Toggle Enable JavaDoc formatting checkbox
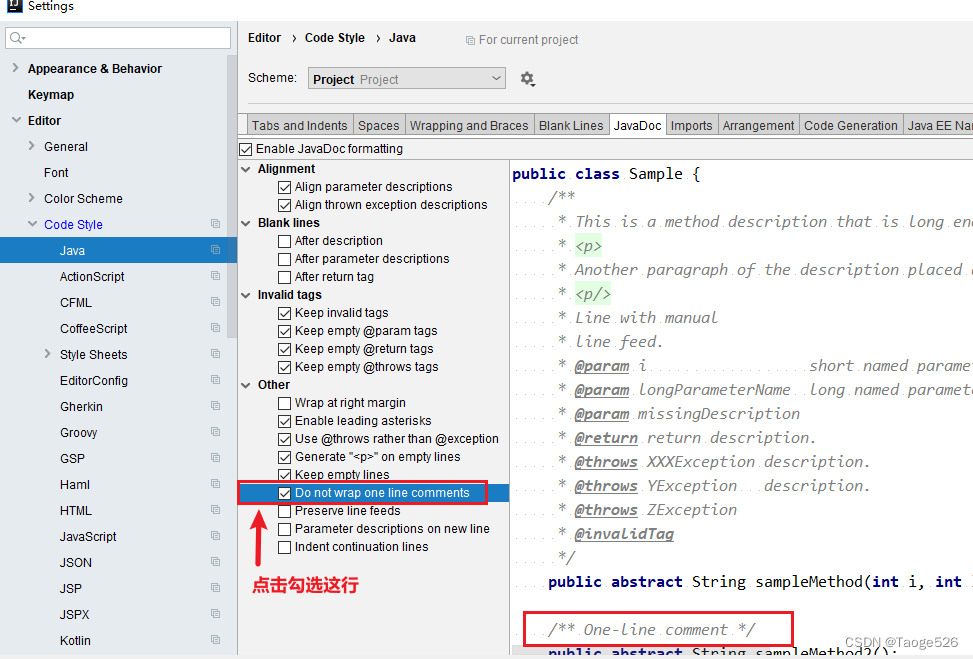The width and height of the screenshot is (973, 659). [x=246, y=150]
